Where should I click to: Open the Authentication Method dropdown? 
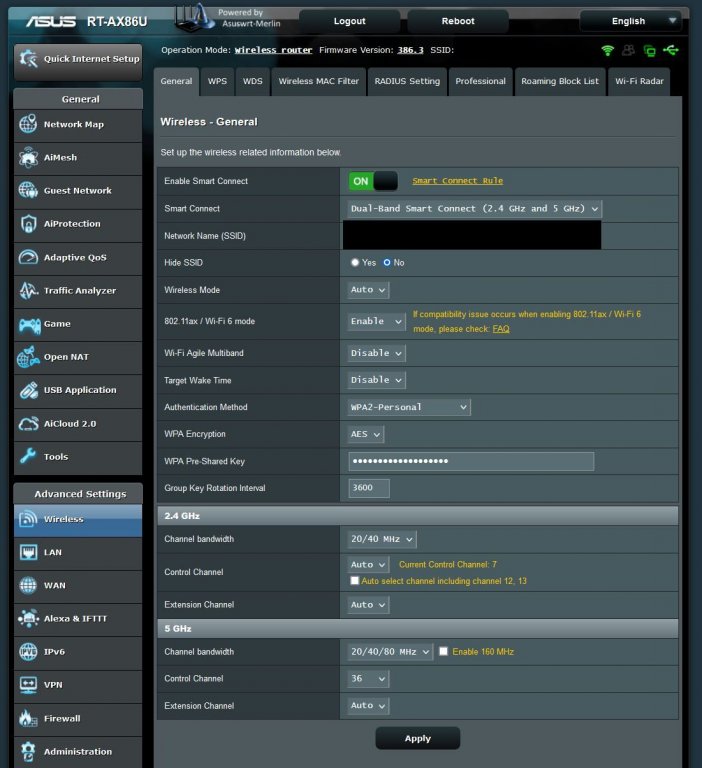pos(409,407)
